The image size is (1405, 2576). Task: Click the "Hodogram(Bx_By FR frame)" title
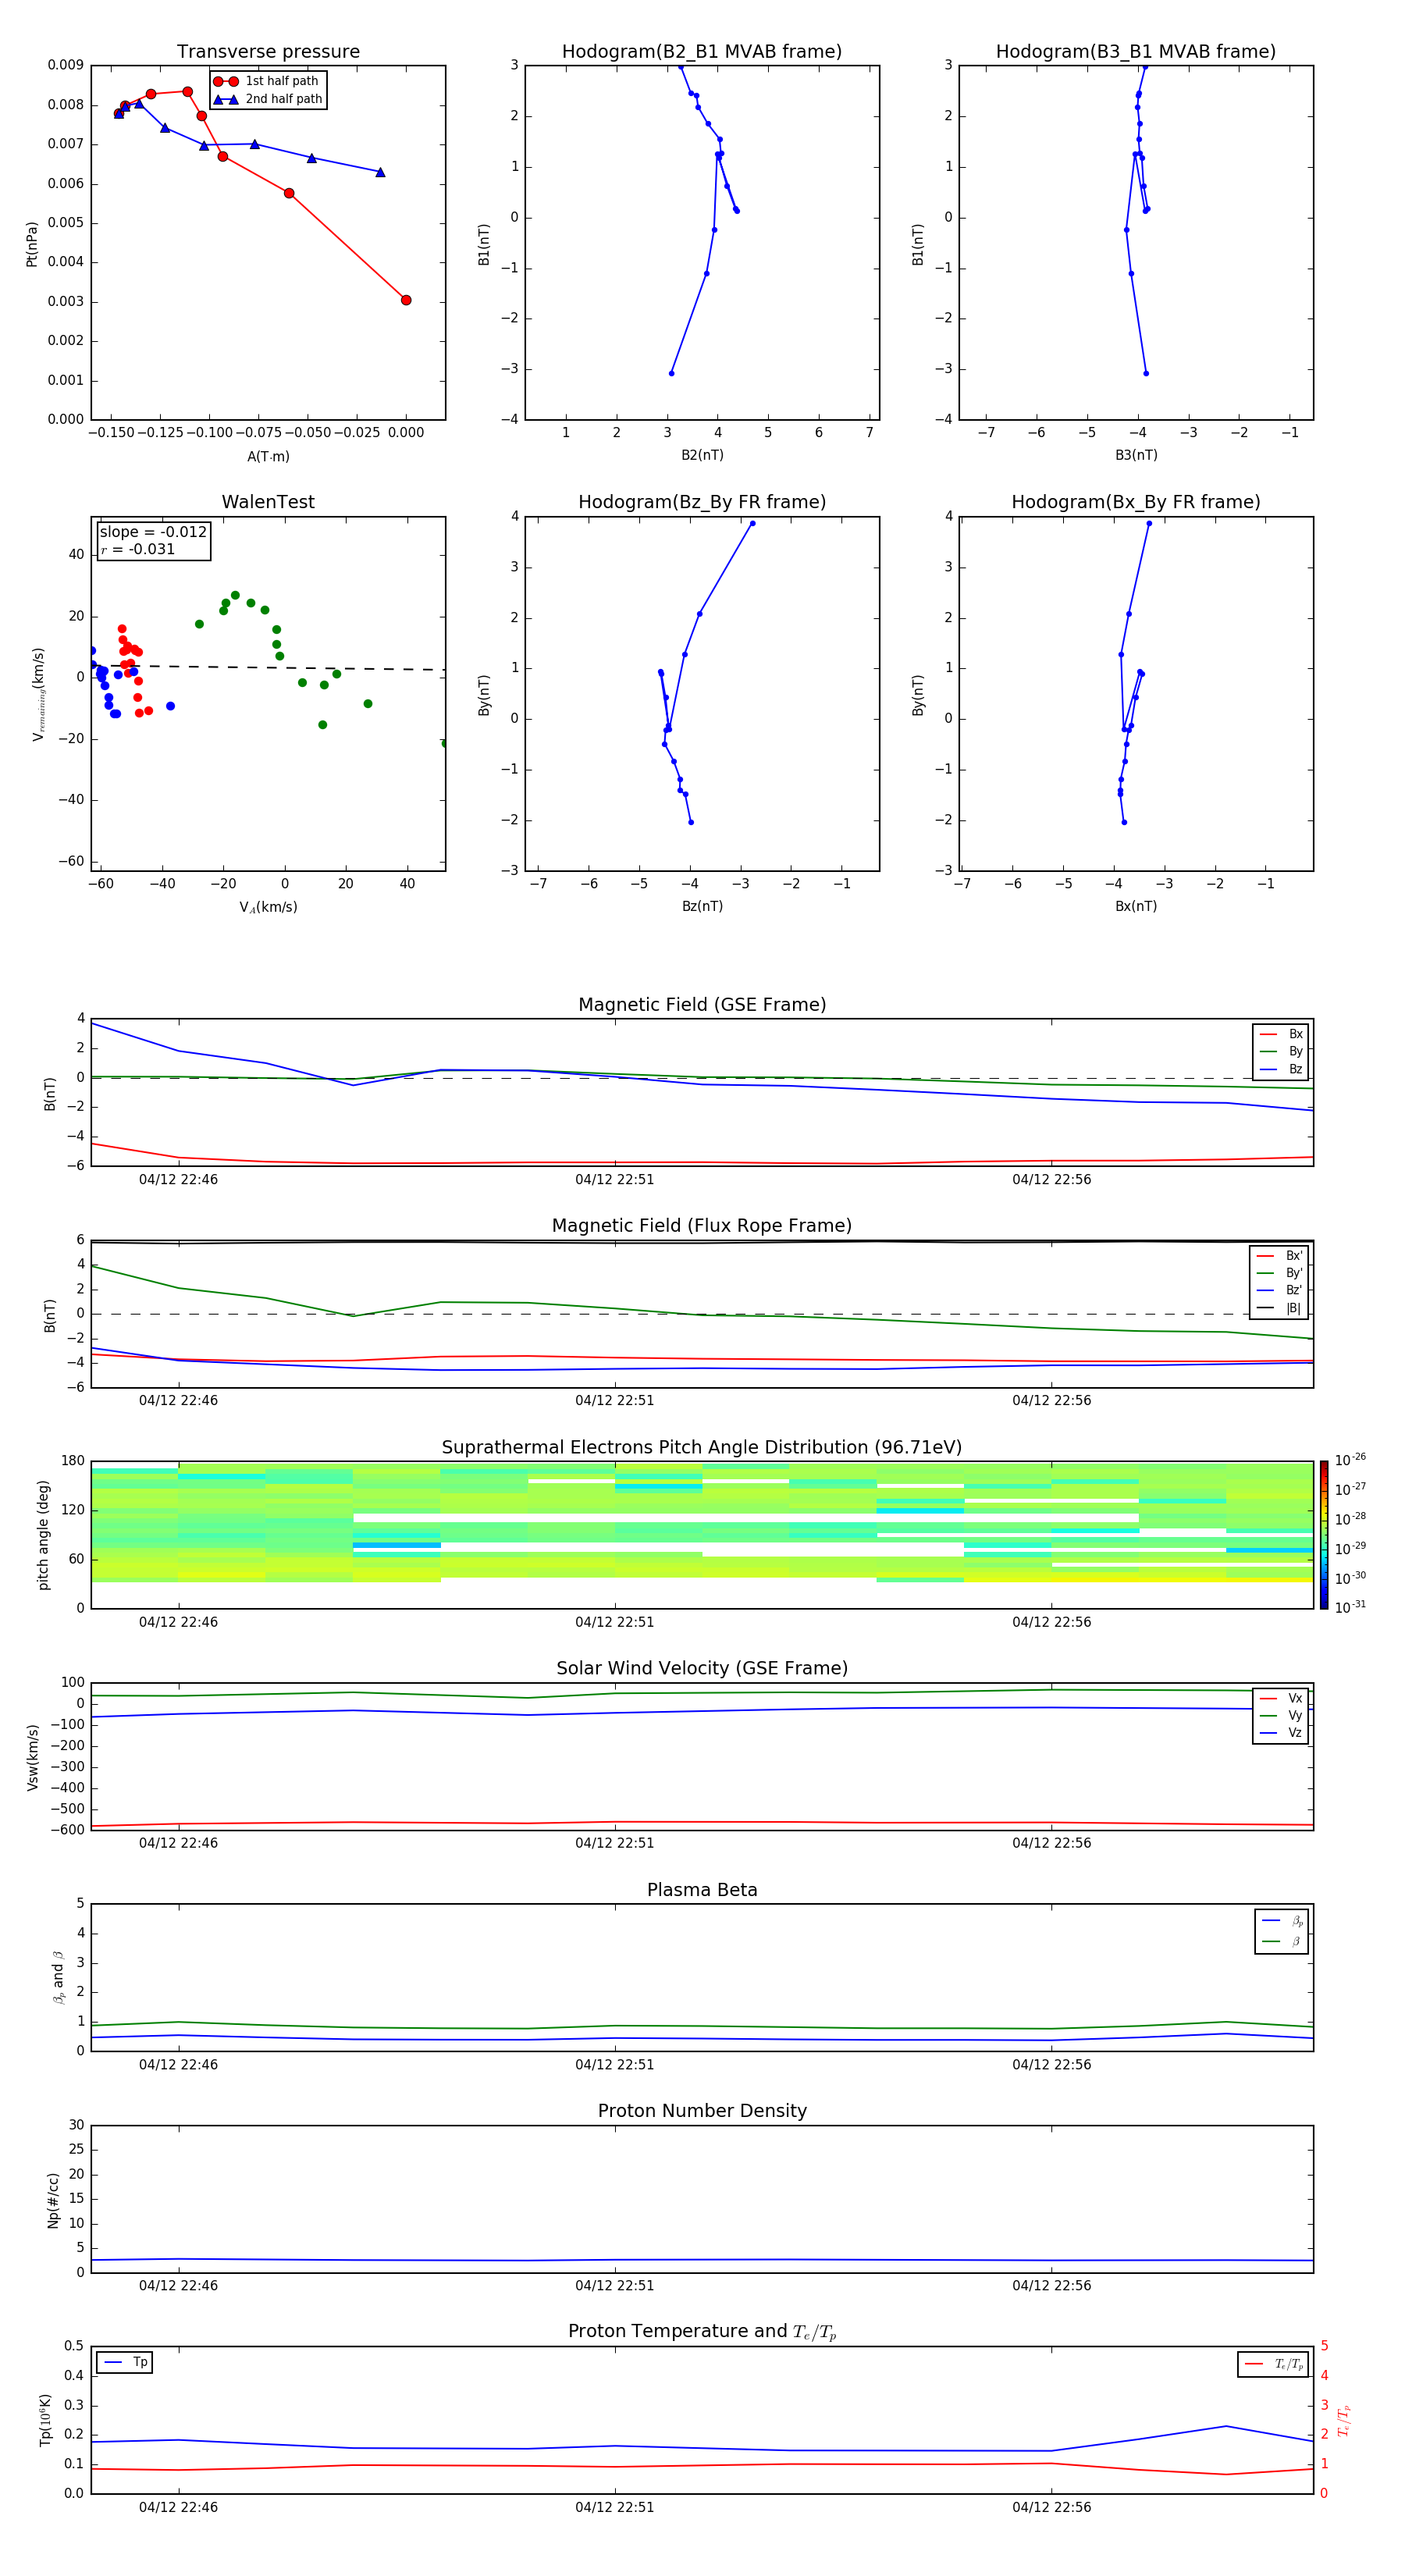pos(1135,502)
